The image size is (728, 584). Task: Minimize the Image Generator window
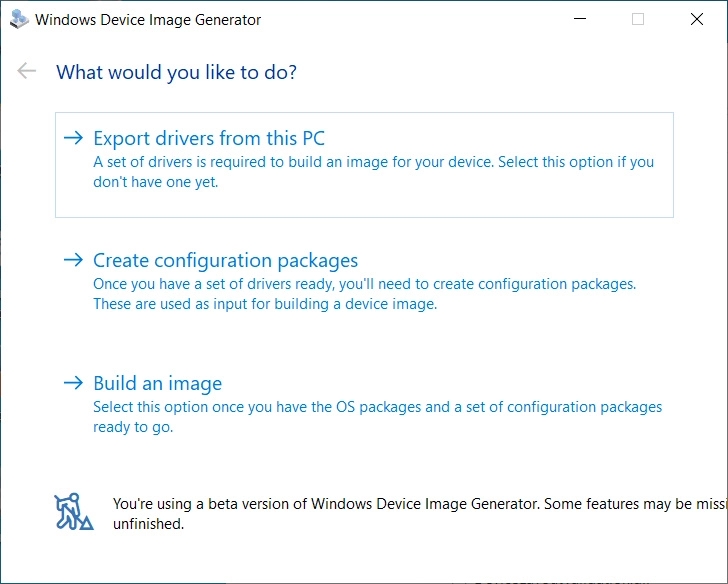pos(581,19)
